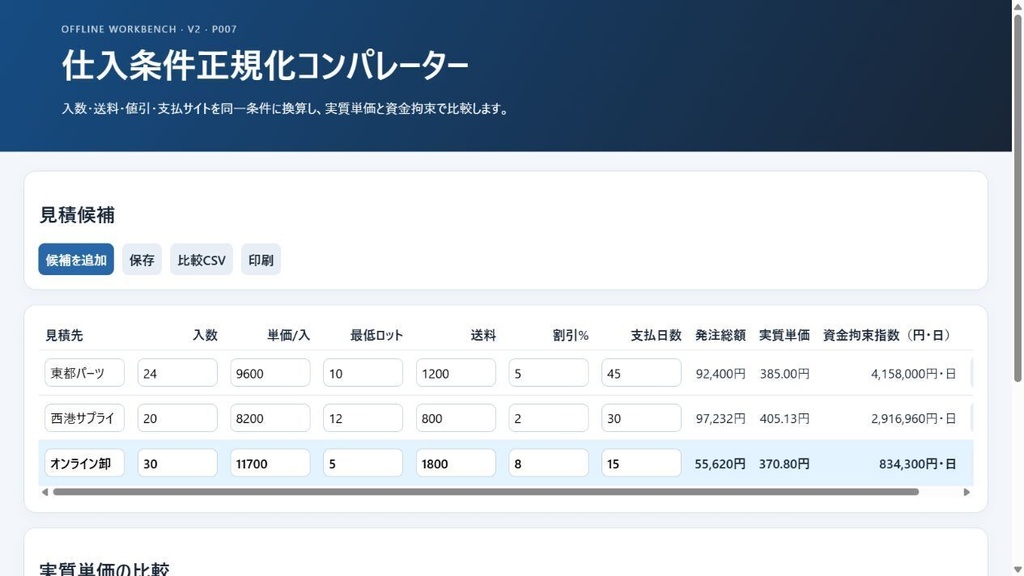Click the 支払日数 column header
This screenshot has height=576, width=1024.
(656, 335)
